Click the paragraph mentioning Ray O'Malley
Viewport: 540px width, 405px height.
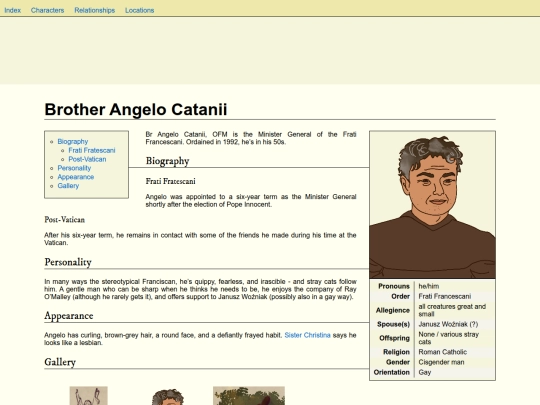point(200,289)
